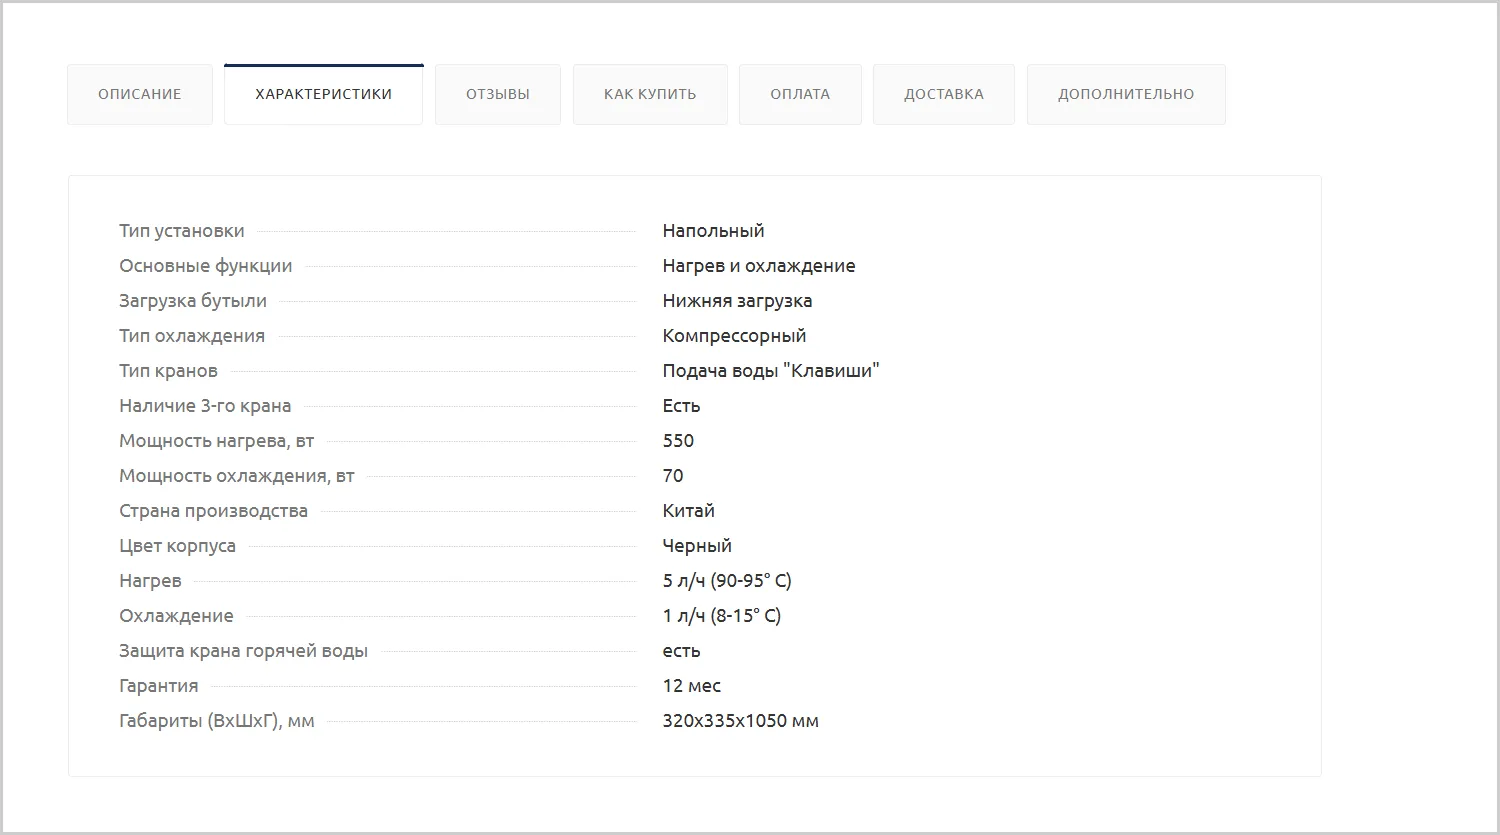1500x835 pixels.
Task: Click the label Мощность охлаждения, вт
Action: coord(237,476)
